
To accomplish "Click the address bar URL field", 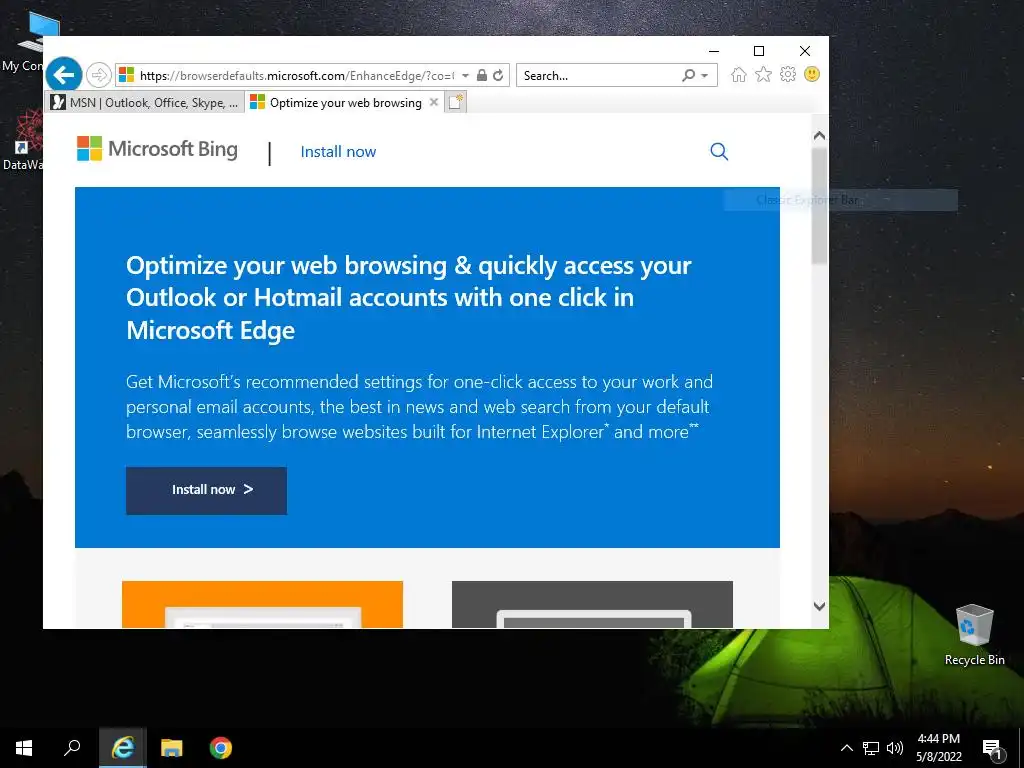I will 297,75.
